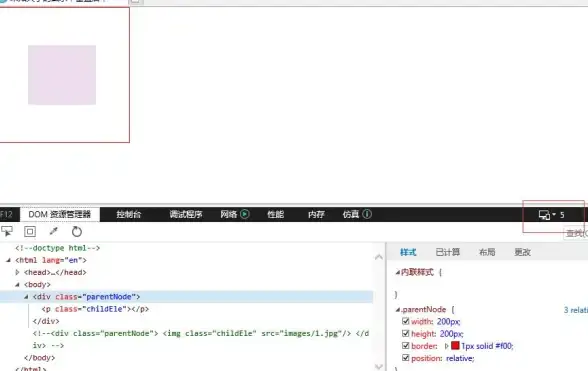Activate the select element pointer tool
The height and width of the screenshot is (371, 588).
pyautogui.click(x=7, y=231)
